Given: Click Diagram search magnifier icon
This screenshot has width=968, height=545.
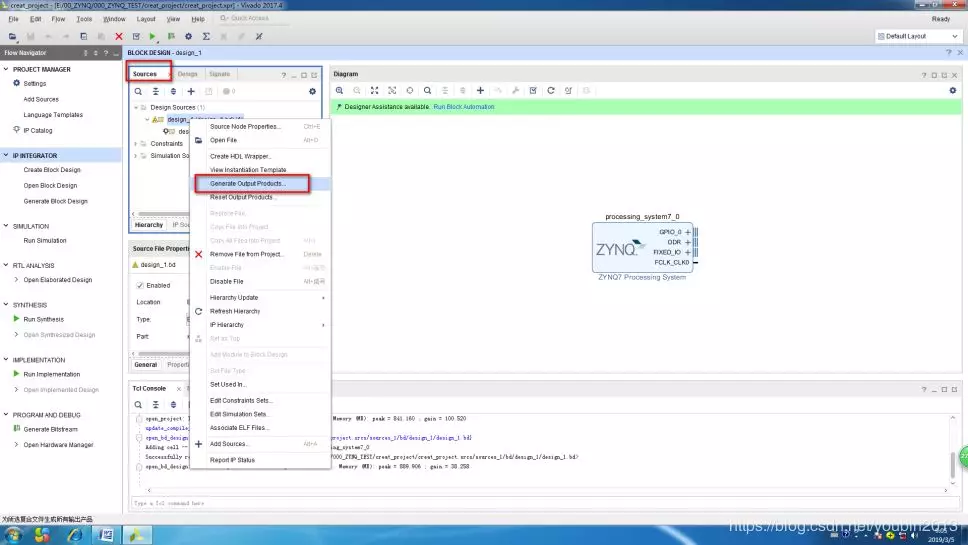Looking at the screenshot, I should tap(427, 90).
